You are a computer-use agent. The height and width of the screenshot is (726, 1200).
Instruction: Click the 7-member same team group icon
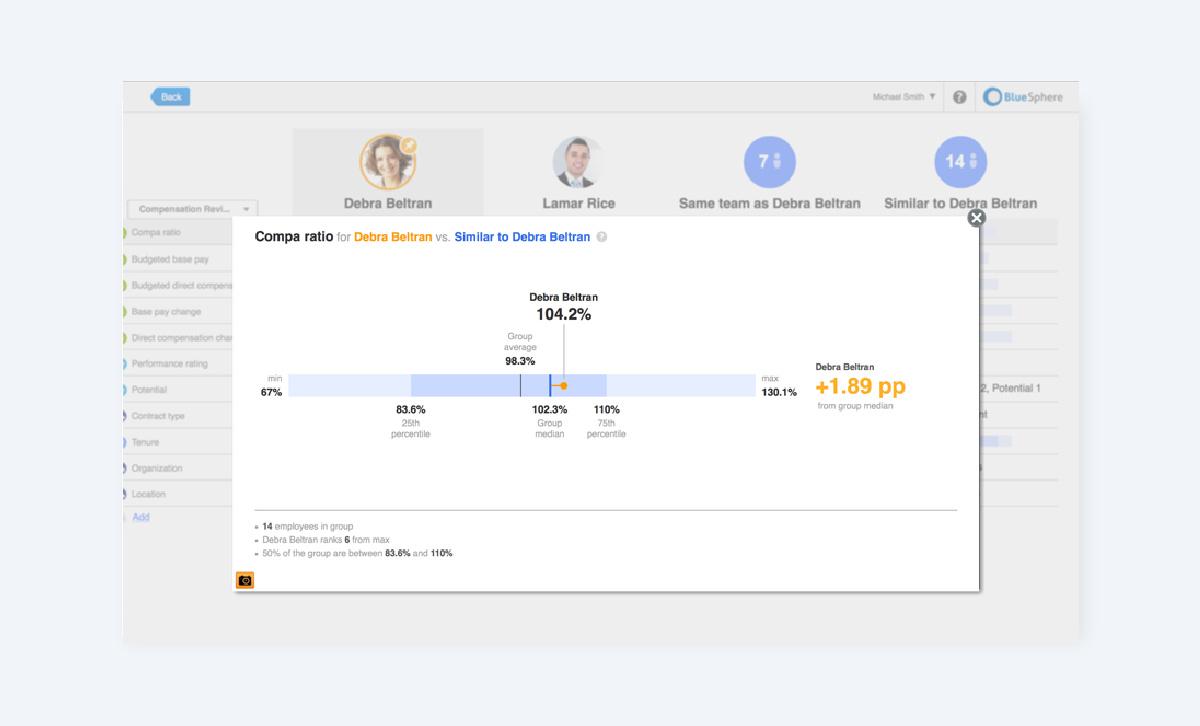click(769, 161)
